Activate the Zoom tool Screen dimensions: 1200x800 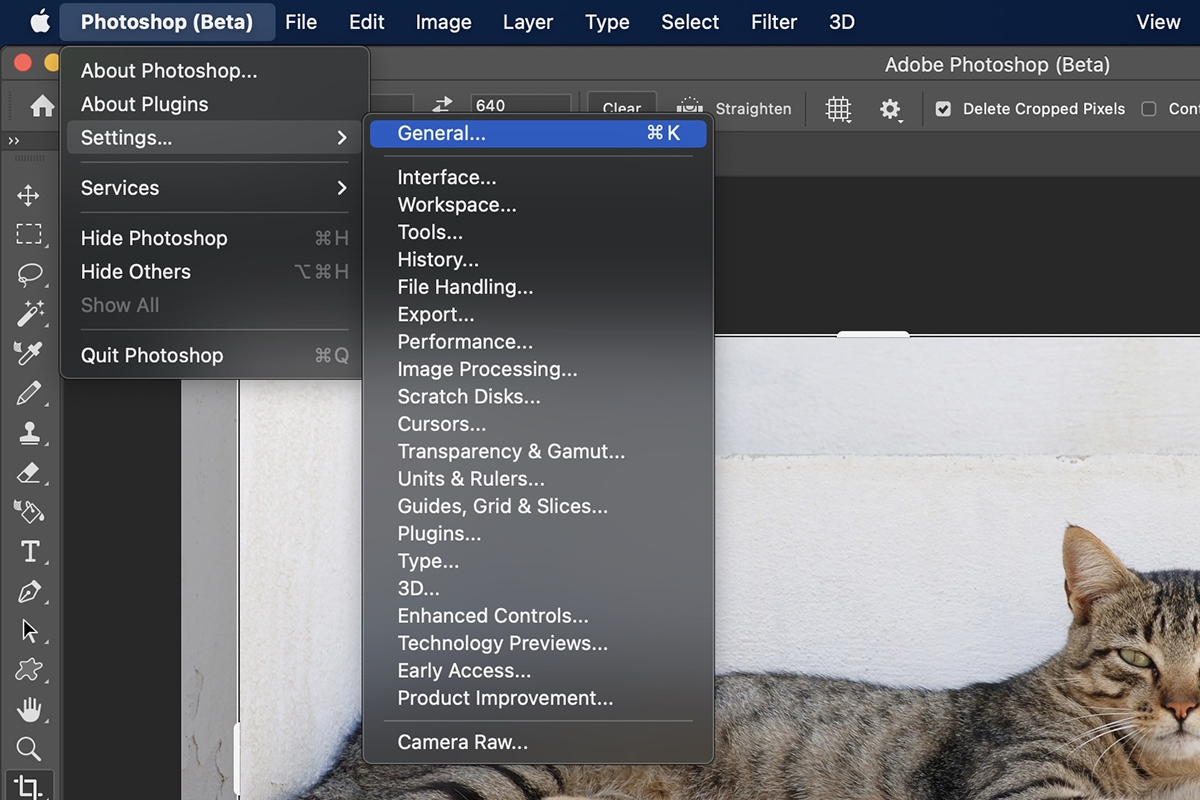coord(30,748)
